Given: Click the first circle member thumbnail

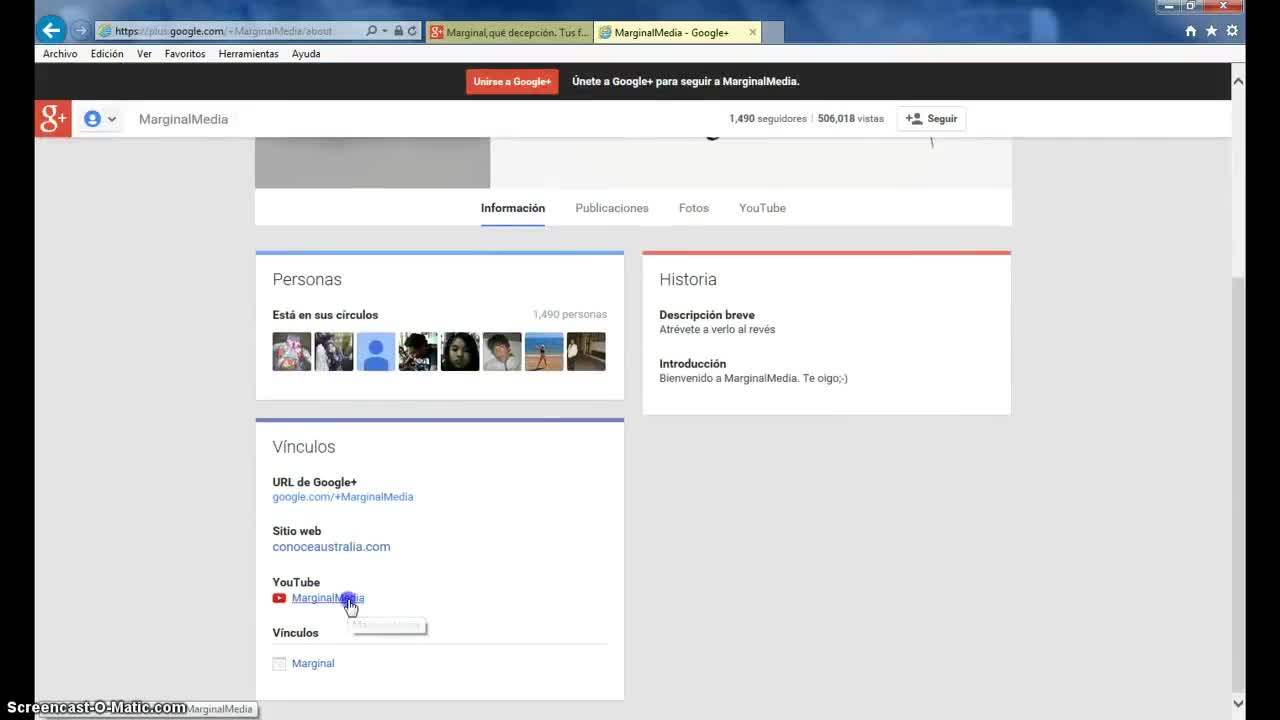Looking at the screenshot, I should coord(291,351).
